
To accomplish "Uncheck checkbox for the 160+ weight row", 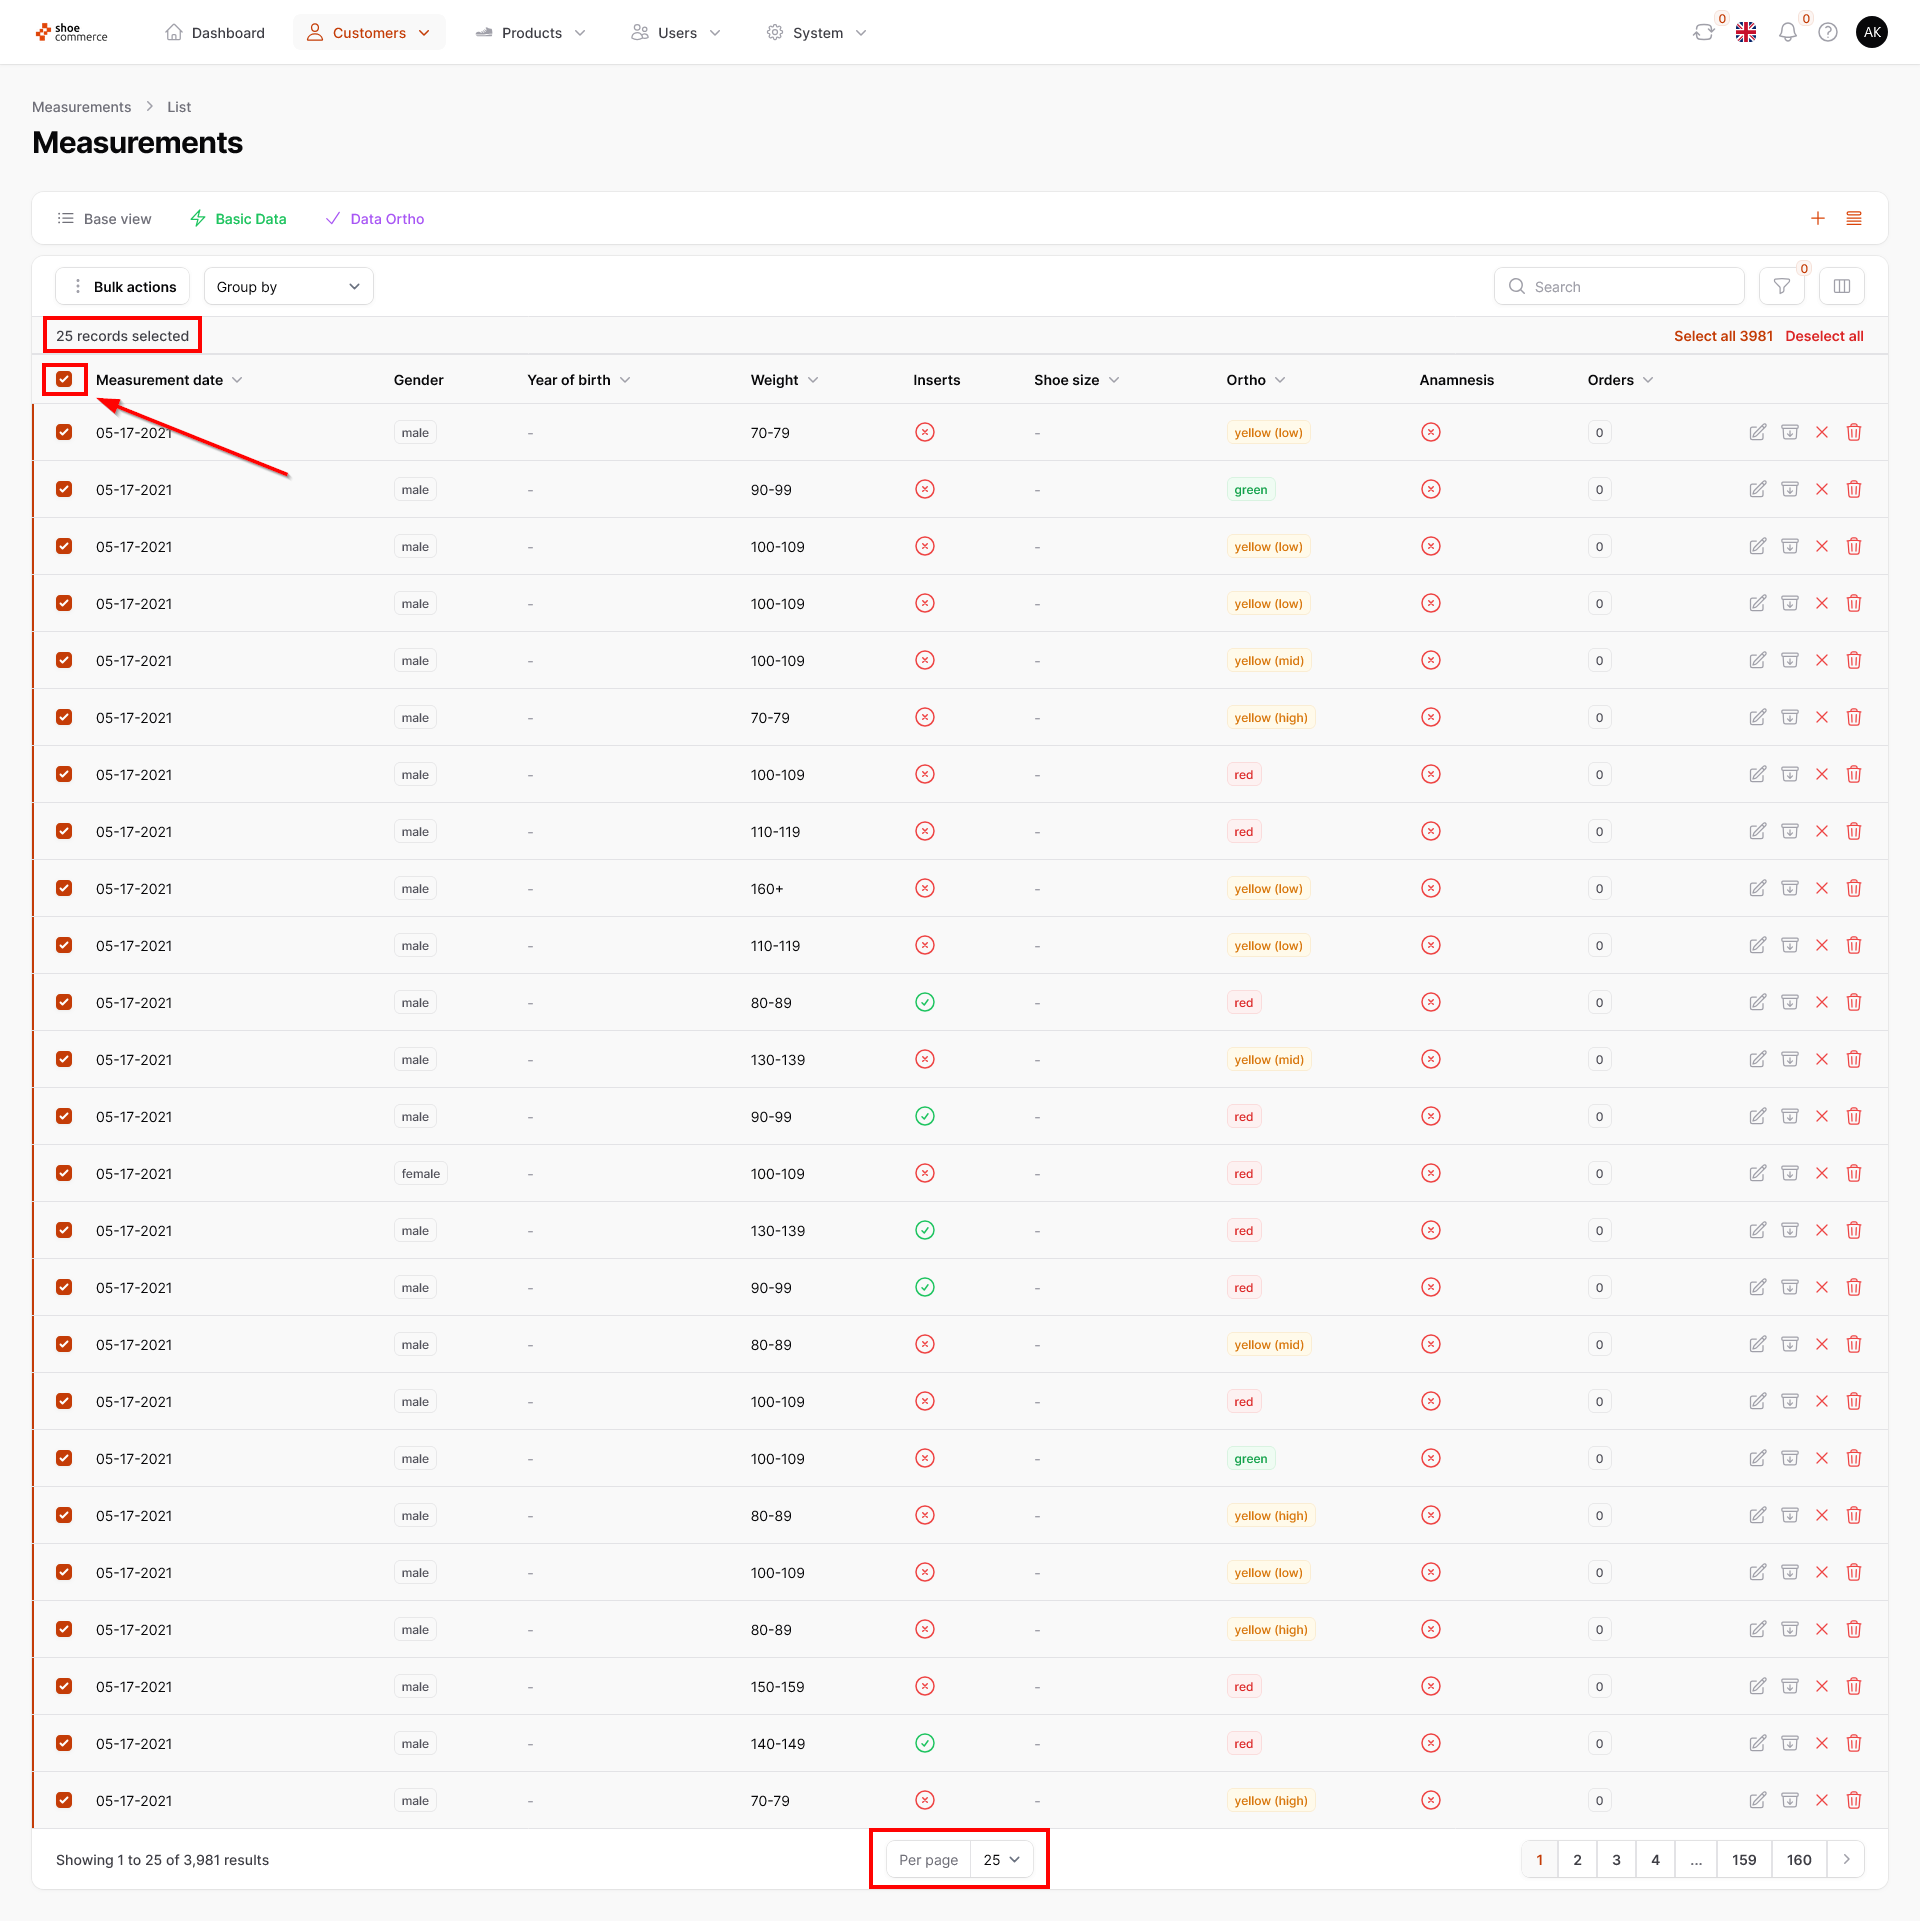I will tap(65, 888).
